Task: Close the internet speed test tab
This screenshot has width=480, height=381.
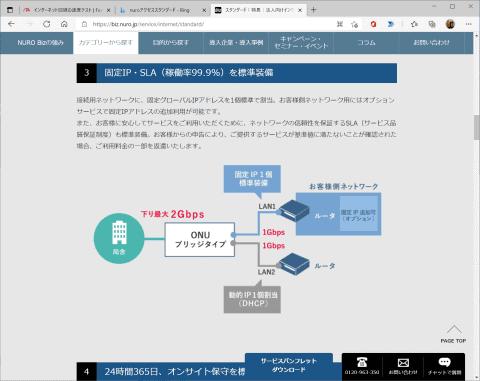Action: [108, 10]
